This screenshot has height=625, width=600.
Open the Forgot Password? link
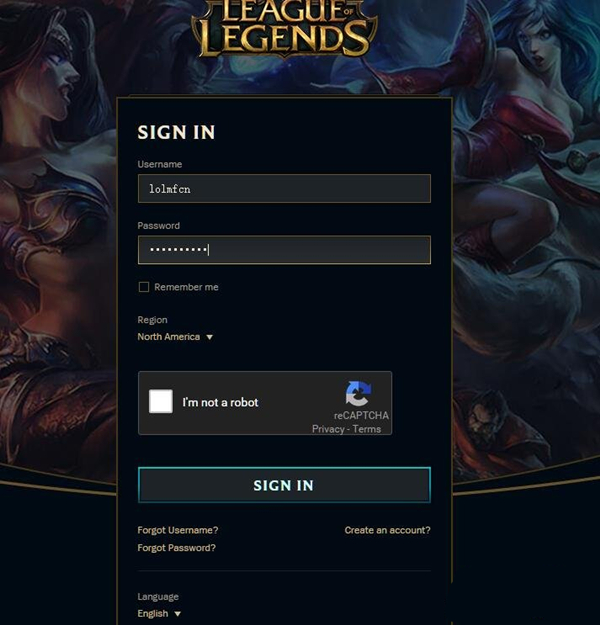tap(177, 548)
